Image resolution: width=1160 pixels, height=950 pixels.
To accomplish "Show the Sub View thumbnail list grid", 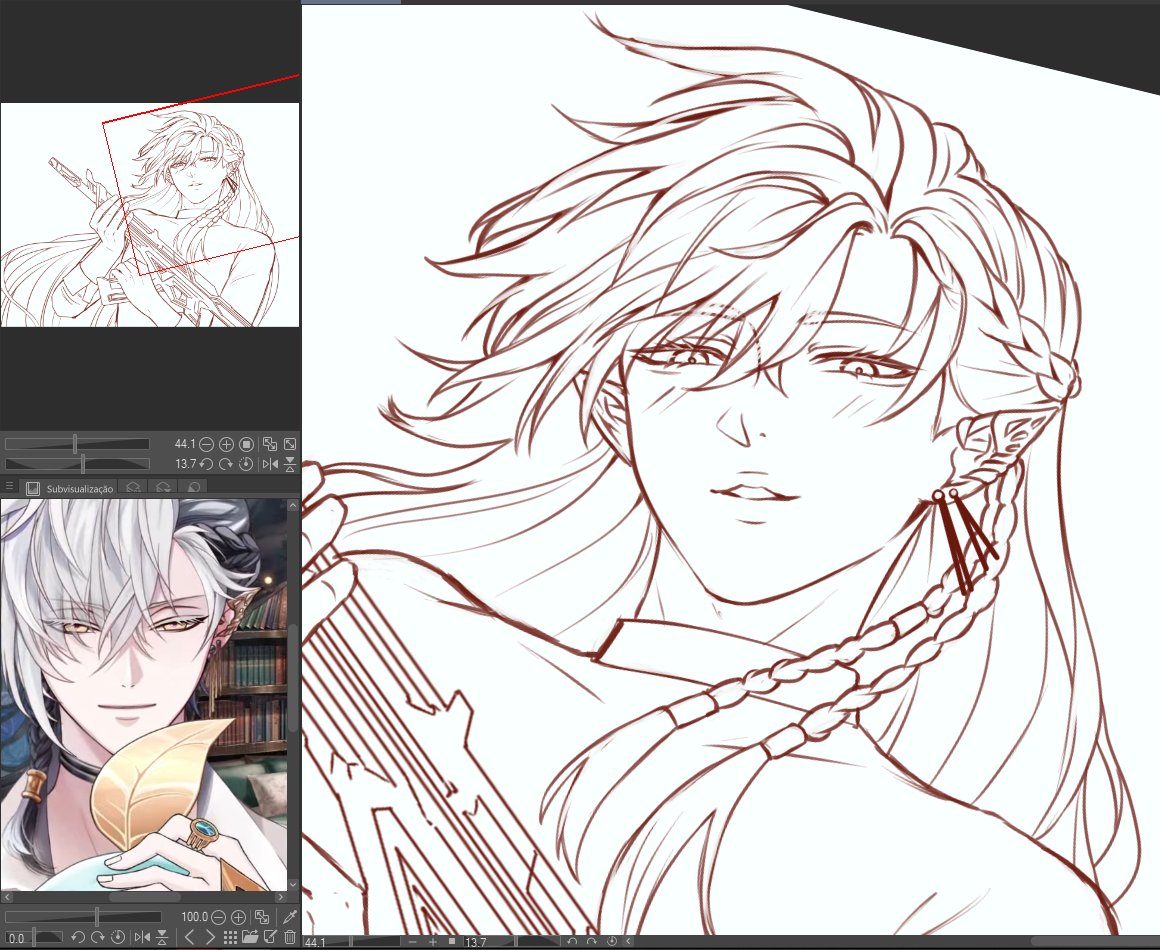I will click(x=228, y=937).
